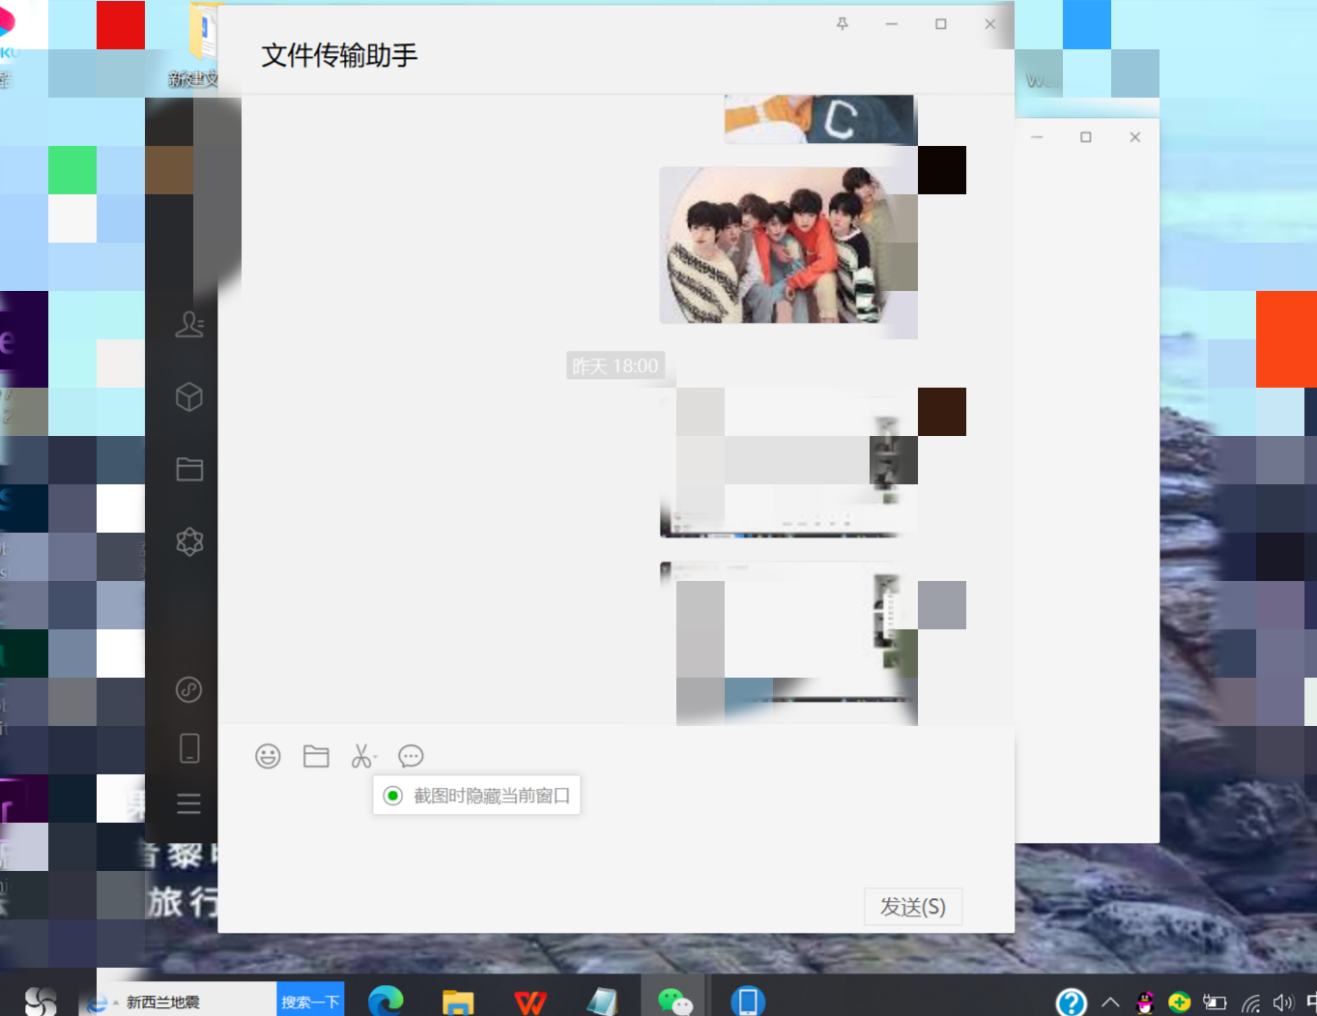Open Microsoft Edge from the taskbar

[386, 1000]
